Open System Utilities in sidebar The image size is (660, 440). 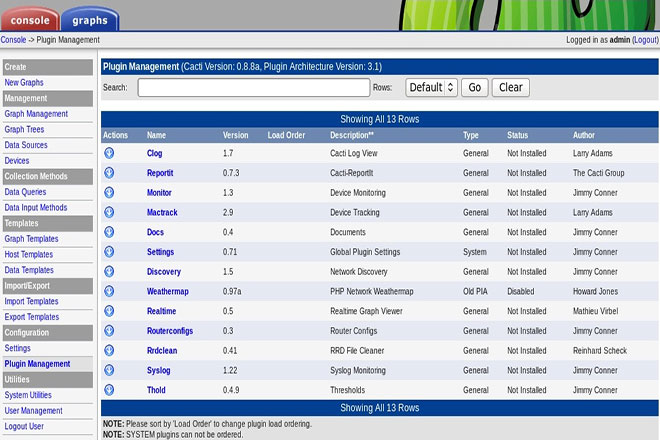coord(28,395)
